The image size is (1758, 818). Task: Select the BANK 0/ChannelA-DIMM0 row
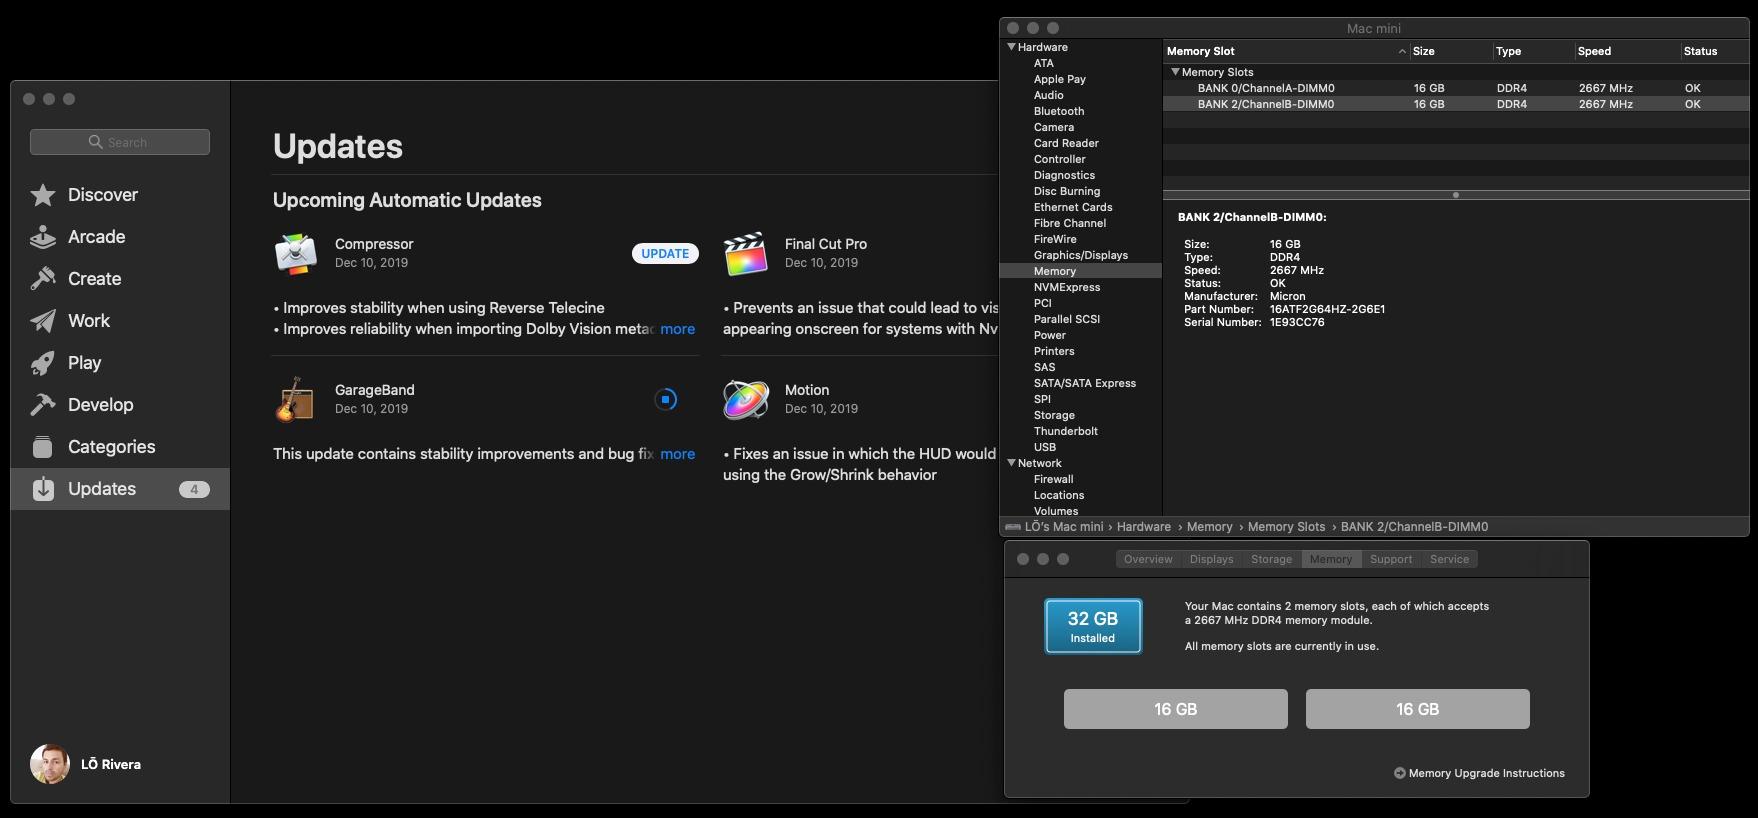point(1456,88)
